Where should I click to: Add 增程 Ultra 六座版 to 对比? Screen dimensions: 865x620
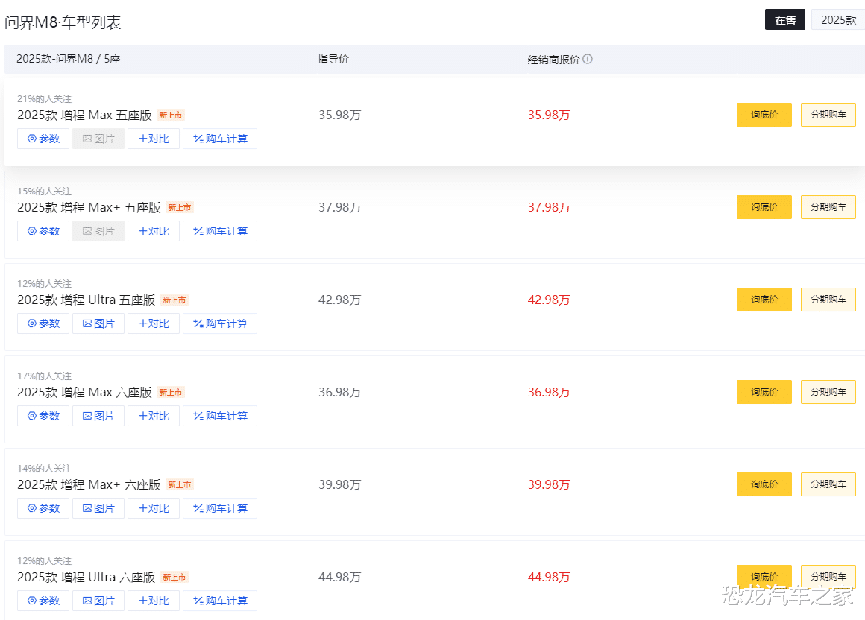point(153,601)
